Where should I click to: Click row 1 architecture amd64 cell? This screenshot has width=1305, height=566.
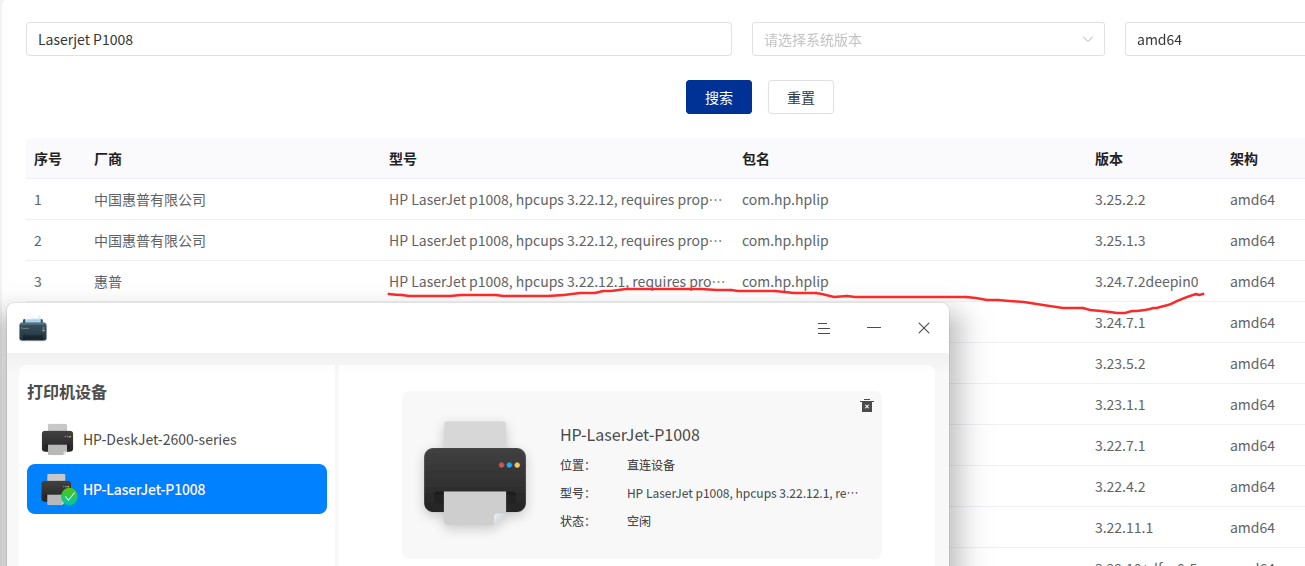point(1252,200)
